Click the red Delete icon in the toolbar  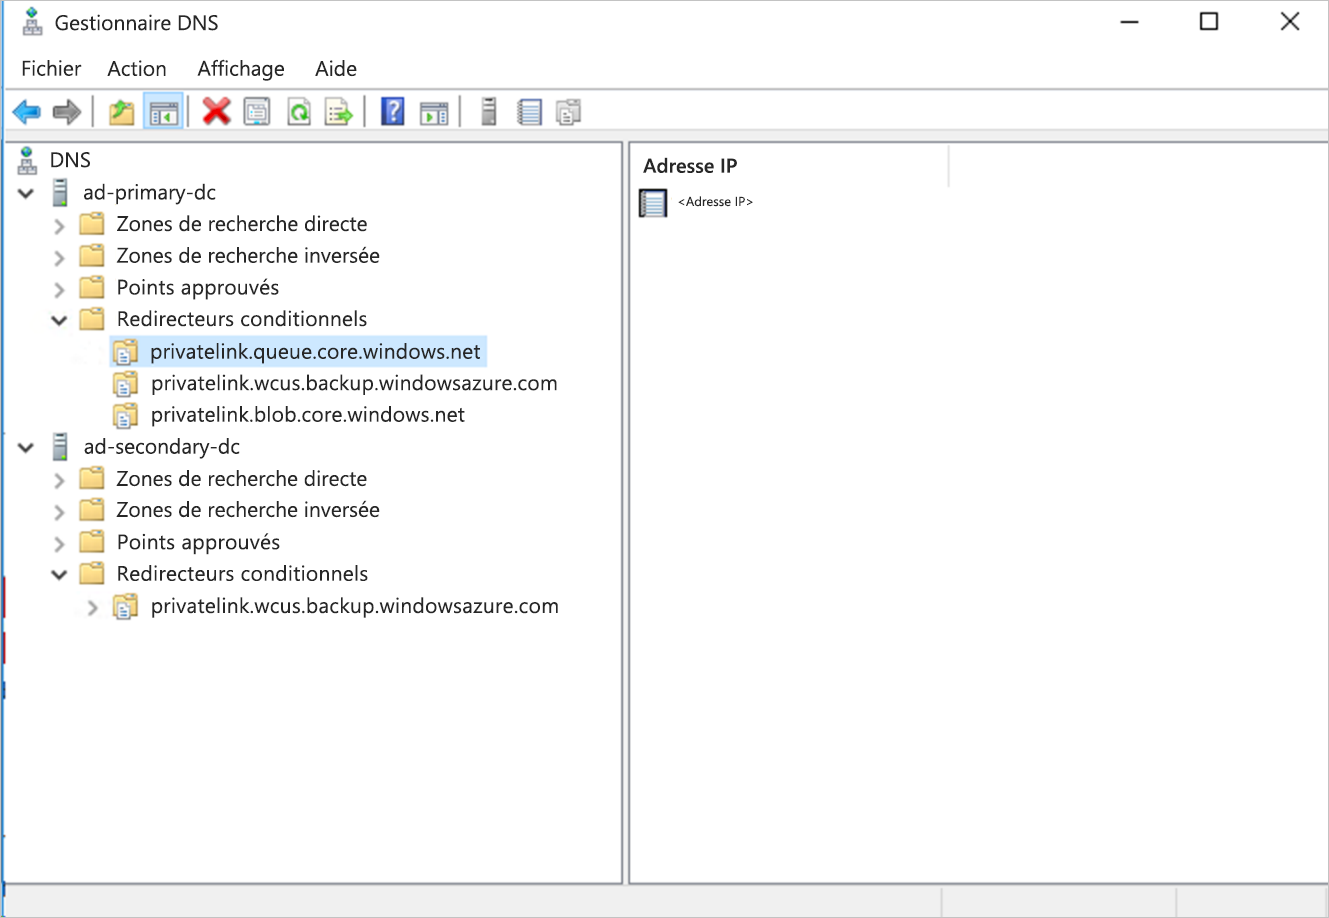[x=216, y=111]
